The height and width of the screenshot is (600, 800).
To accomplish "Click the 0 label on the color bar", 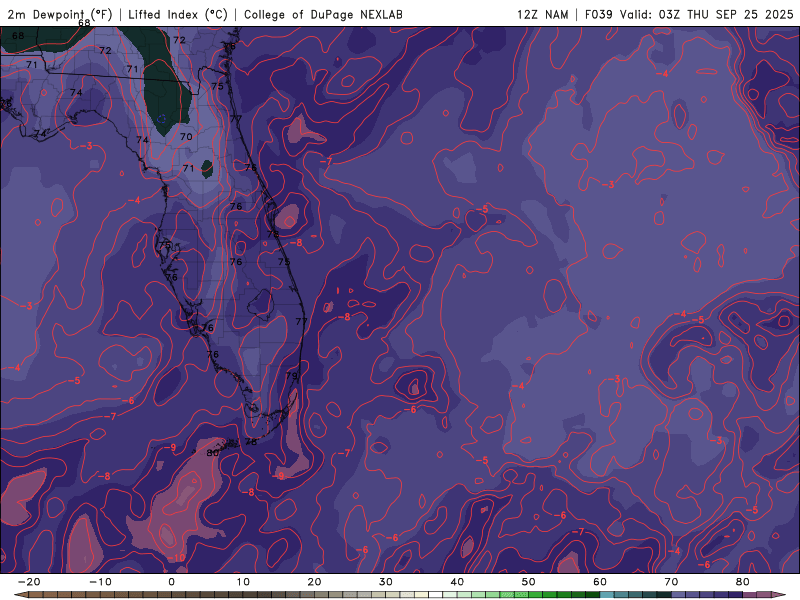I will point(171,582).
